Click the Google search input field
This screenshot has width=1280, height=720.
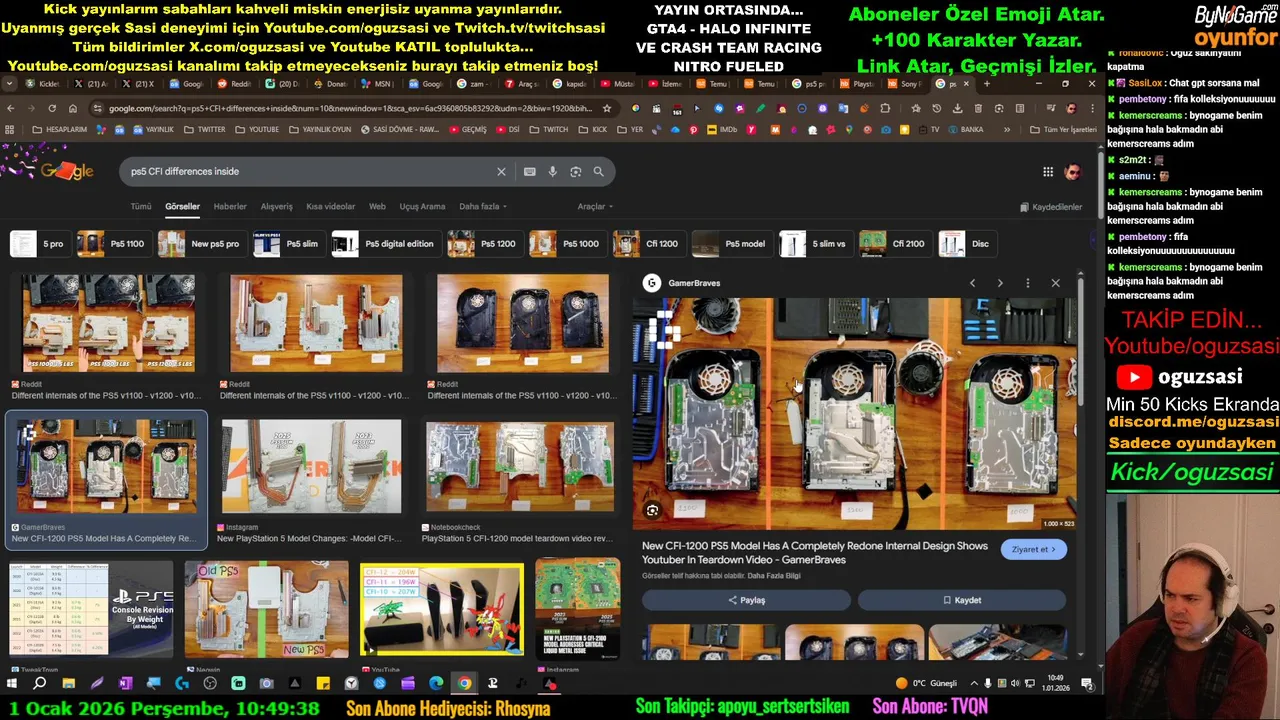(x=310, y=172)
